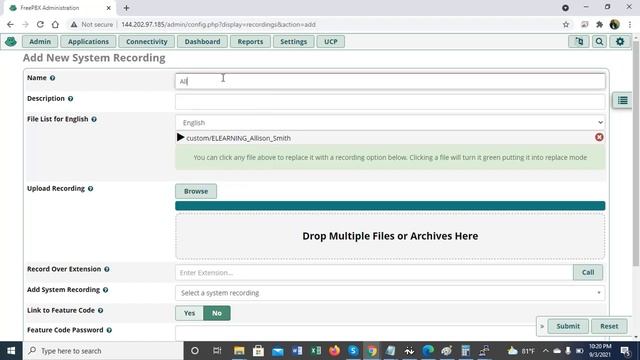This screenshot has width=640, height=360.
Task: Go to the browser home page
Action: [x=55, y=24]
